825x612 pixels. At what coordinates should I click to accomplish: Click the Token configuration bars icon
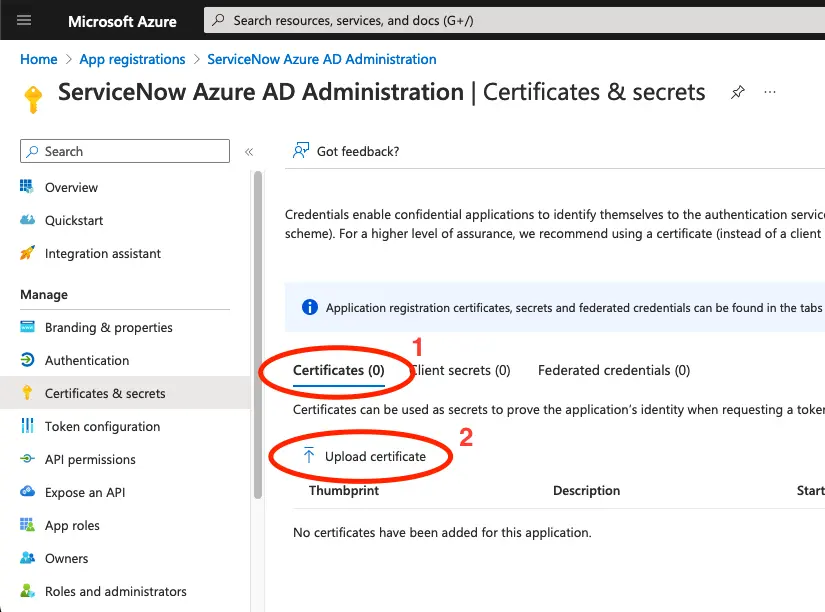(27, 426)
